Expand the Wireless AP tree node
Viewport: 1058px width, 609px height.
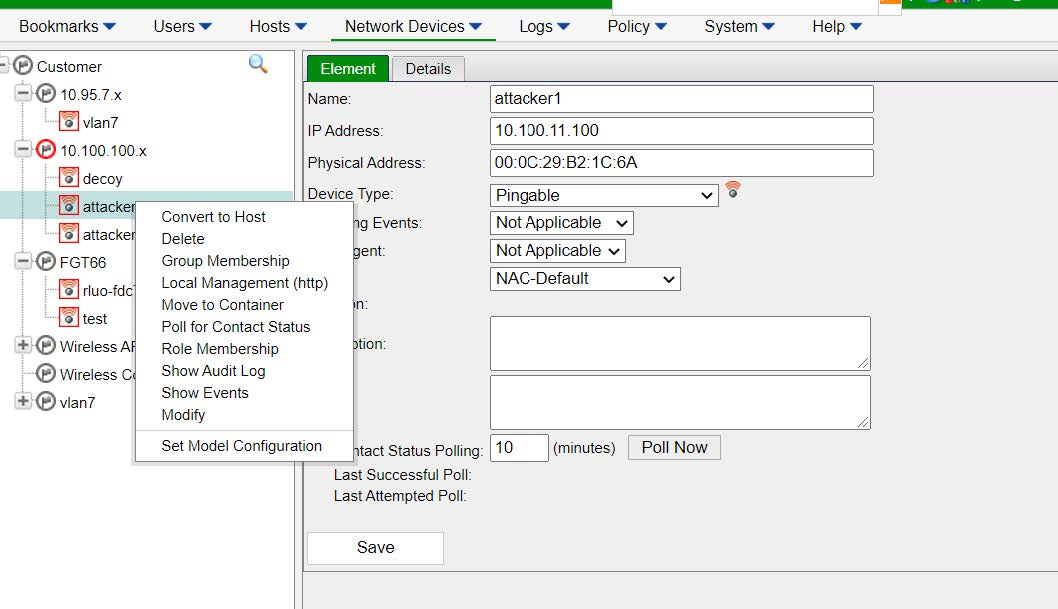23,346
